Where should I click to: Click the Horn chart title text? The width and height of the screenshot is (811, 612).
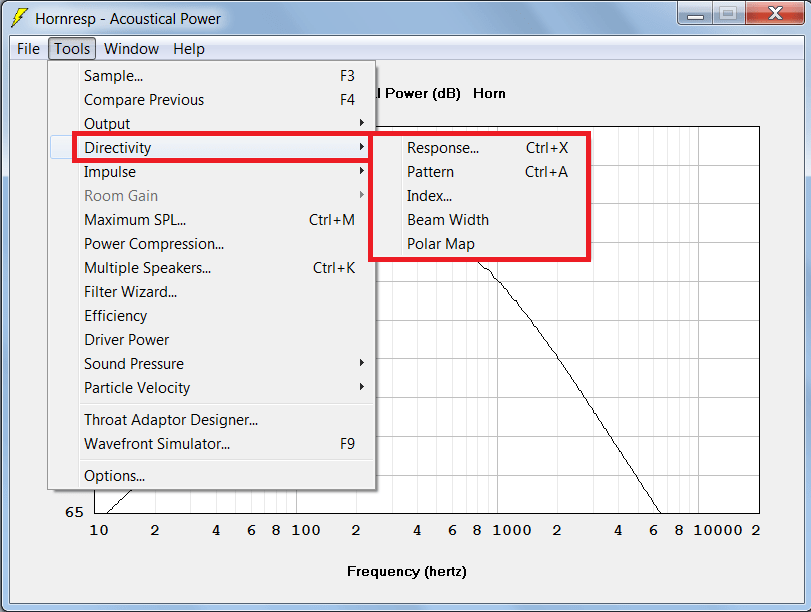489,94
